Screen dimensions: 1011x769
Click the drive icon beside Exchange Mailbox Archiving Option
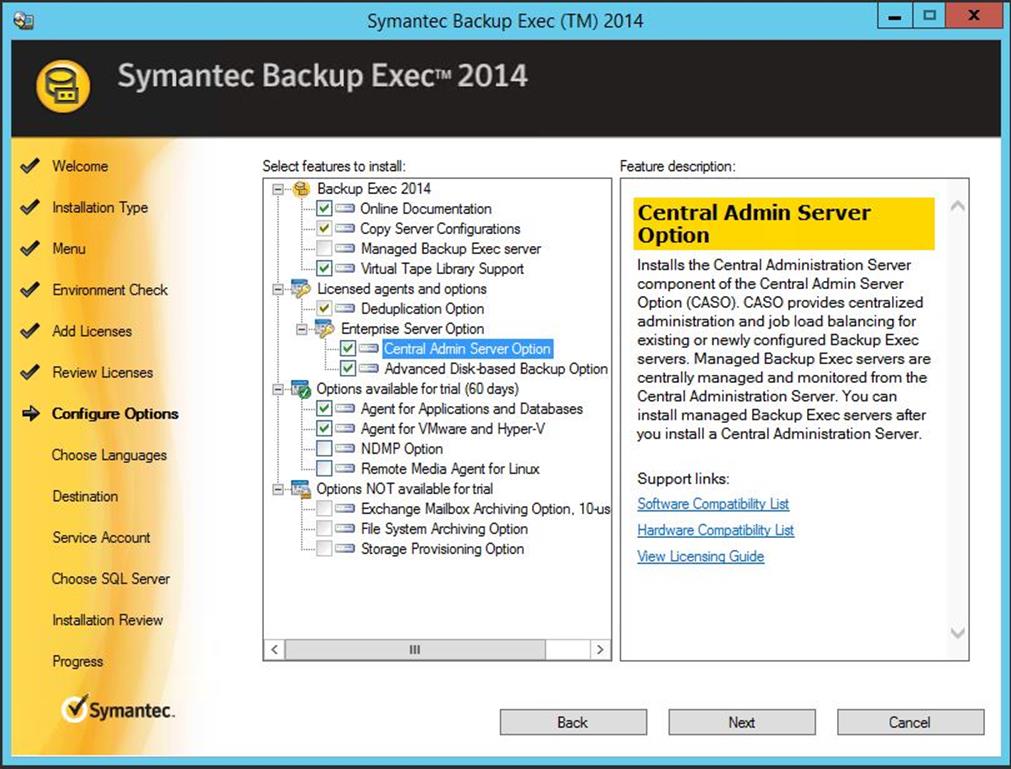pos(345,509)
